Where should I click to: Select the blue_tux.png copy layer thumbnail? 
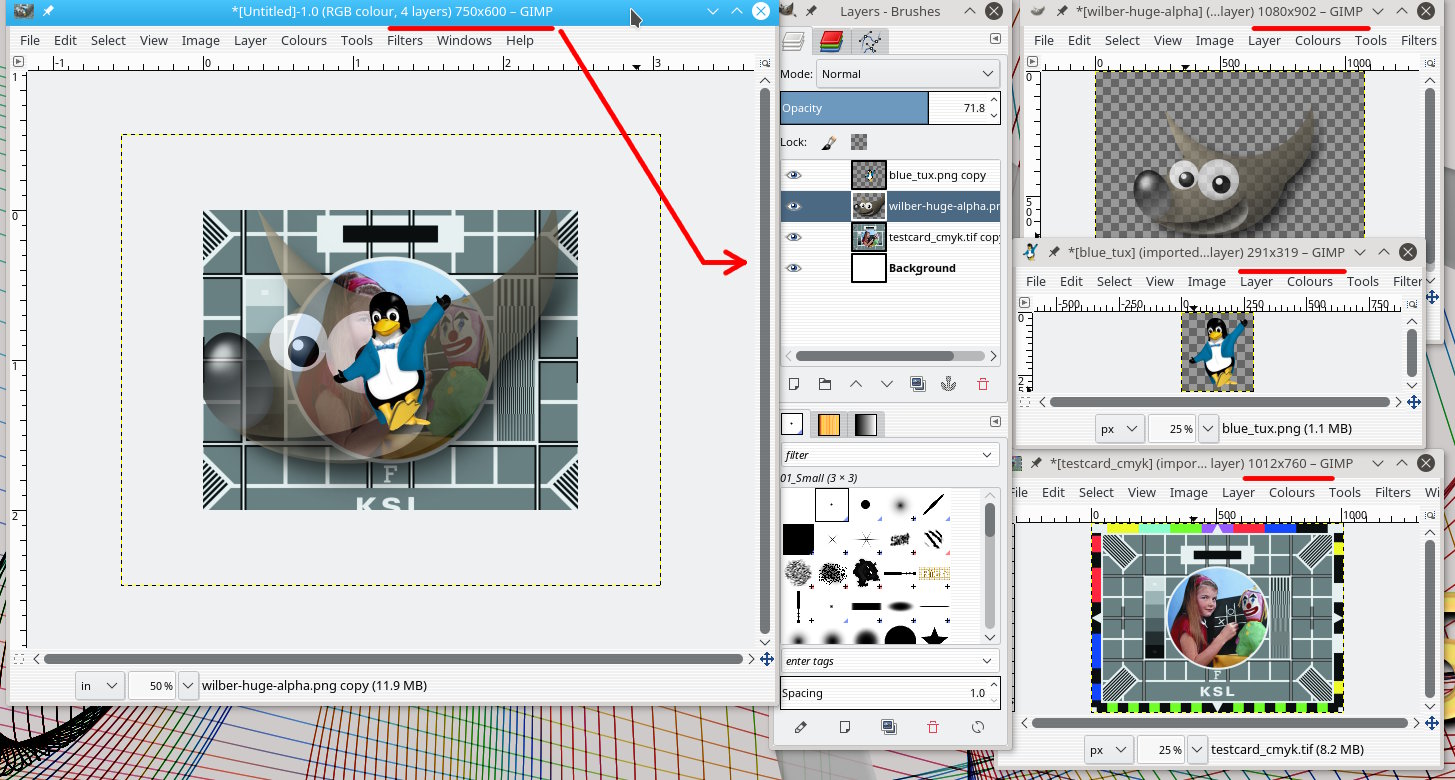(869, 175)
